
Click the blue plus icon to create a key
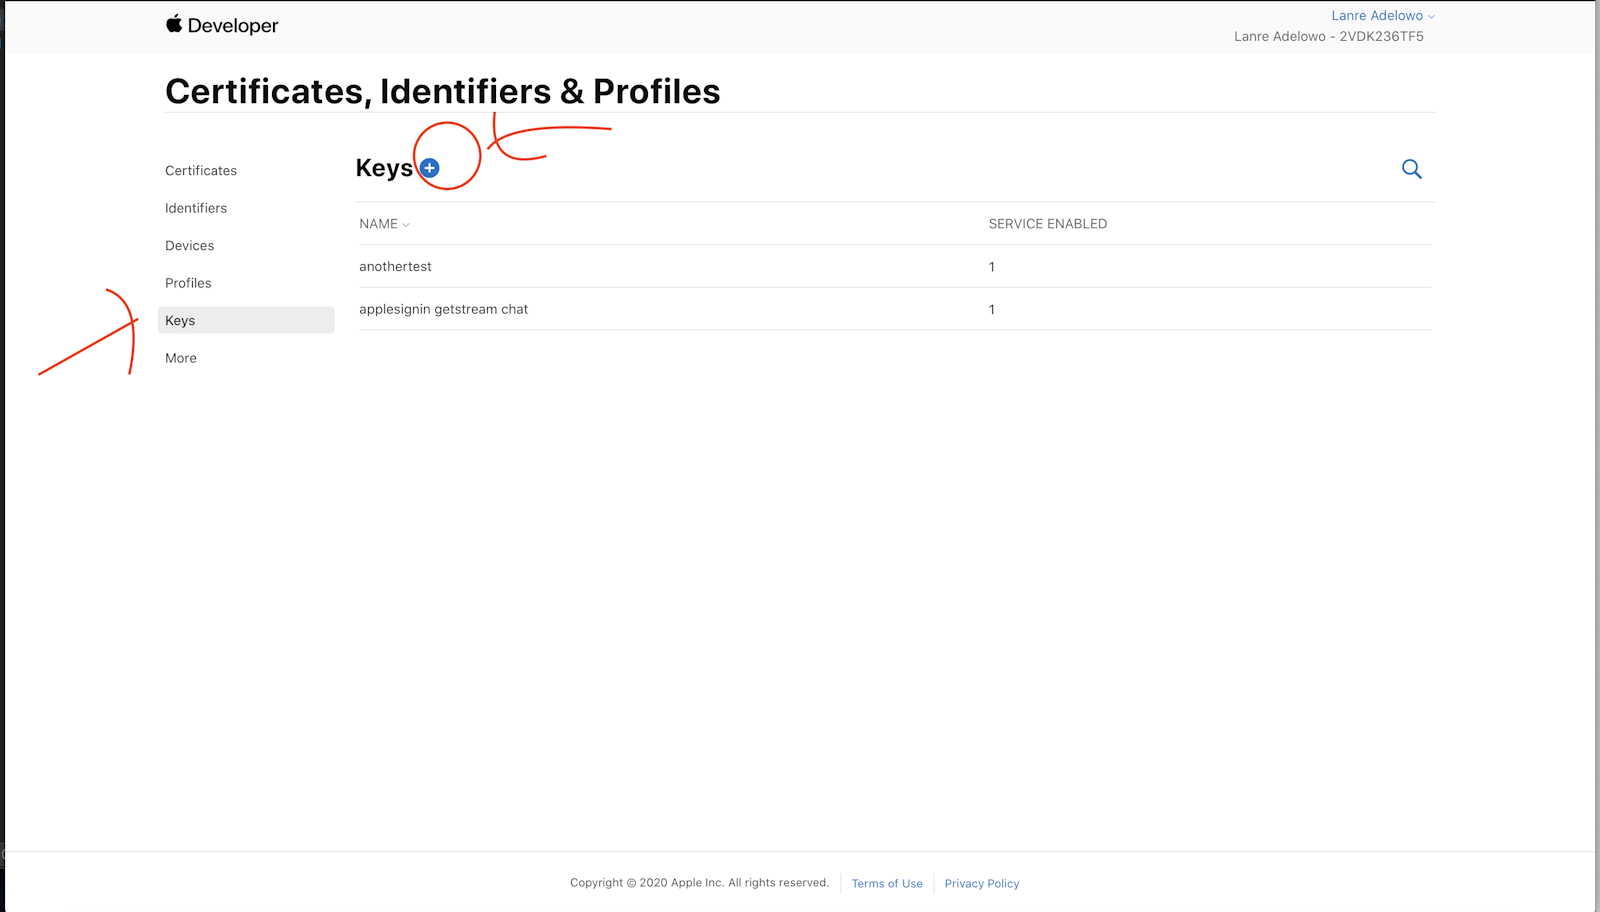pyautogui.click(x=430, y=168)
